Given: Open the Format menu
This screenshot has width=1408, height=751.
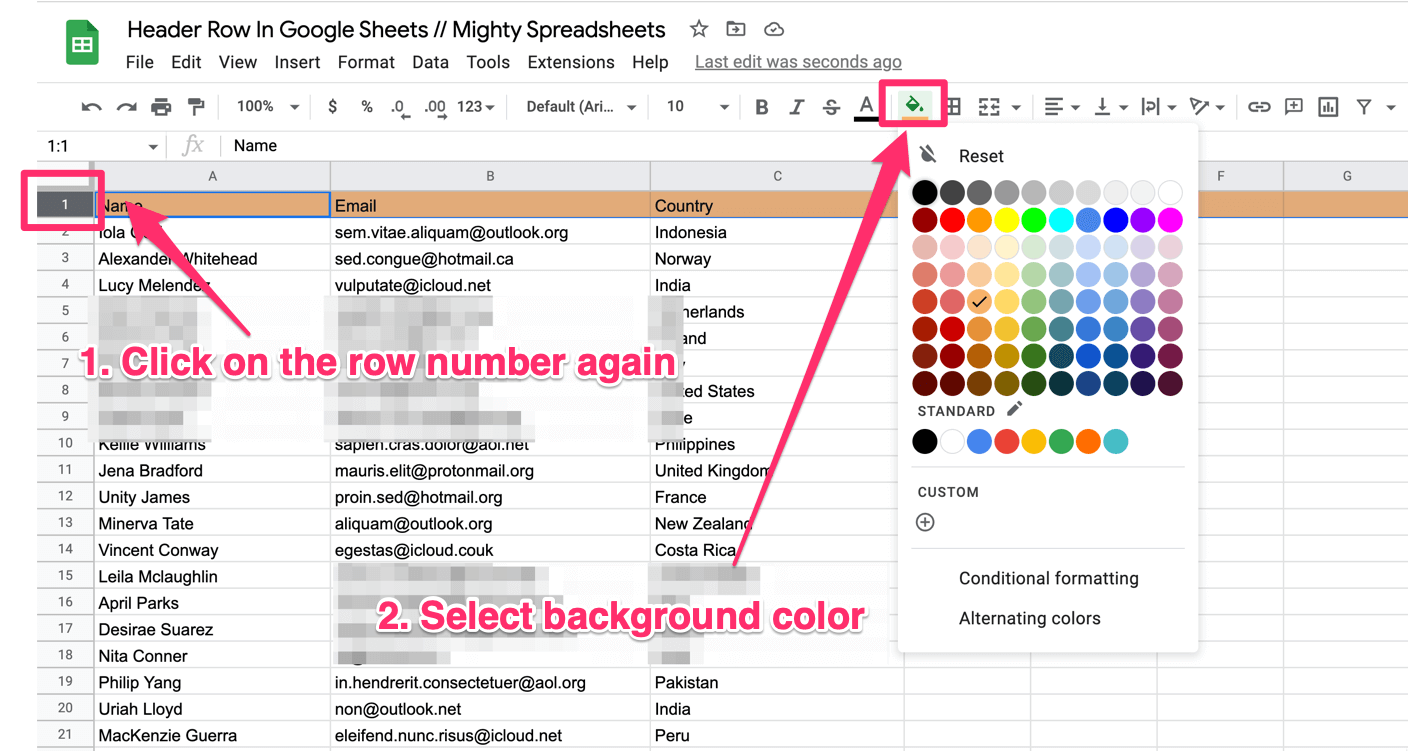Looking at the screenshot, I should (366, 62).
